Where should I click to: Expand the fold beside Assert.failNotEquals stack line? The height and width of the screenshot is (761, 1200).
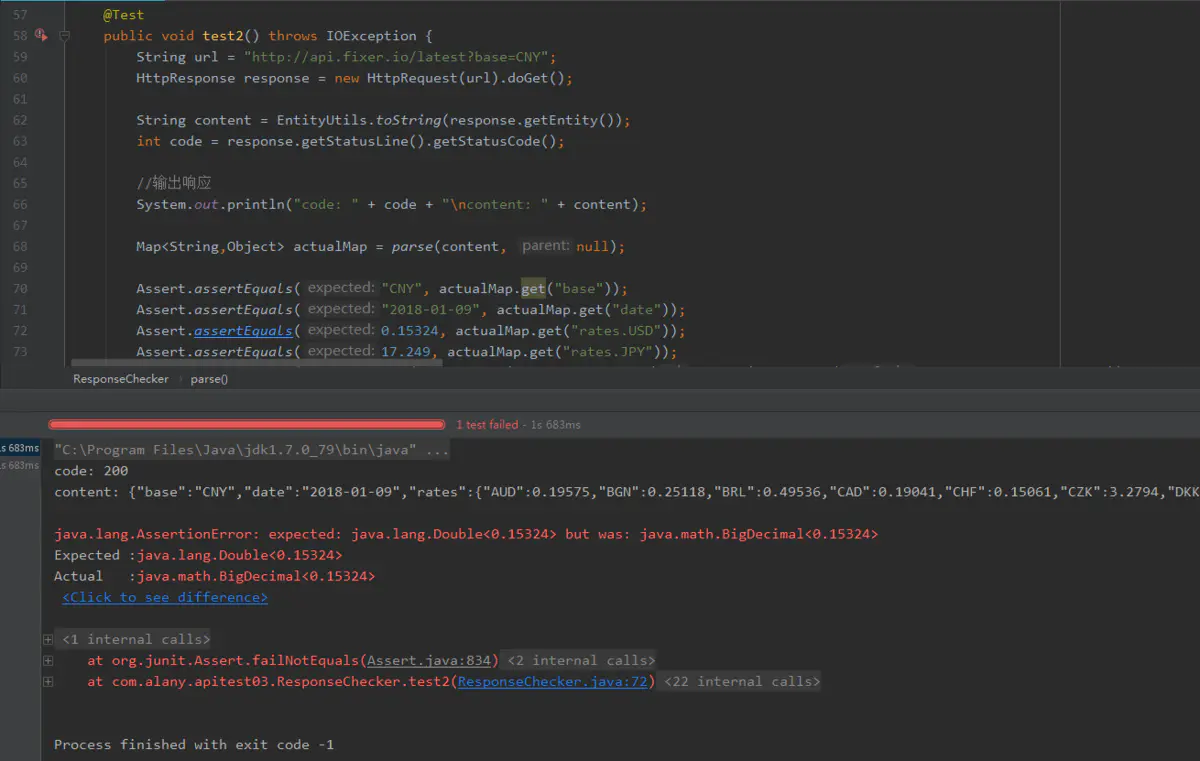[x=48, y=660]
